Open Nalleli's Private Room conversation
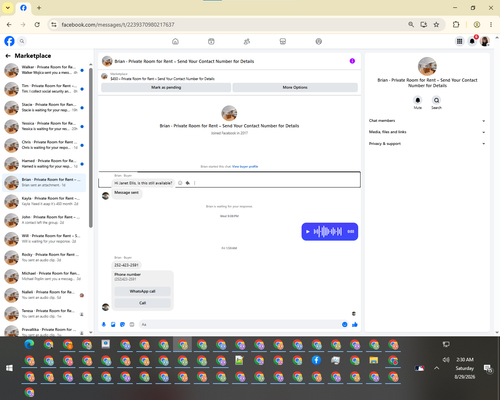The height and width of the screenshot is (400, 500). point(44,295)
